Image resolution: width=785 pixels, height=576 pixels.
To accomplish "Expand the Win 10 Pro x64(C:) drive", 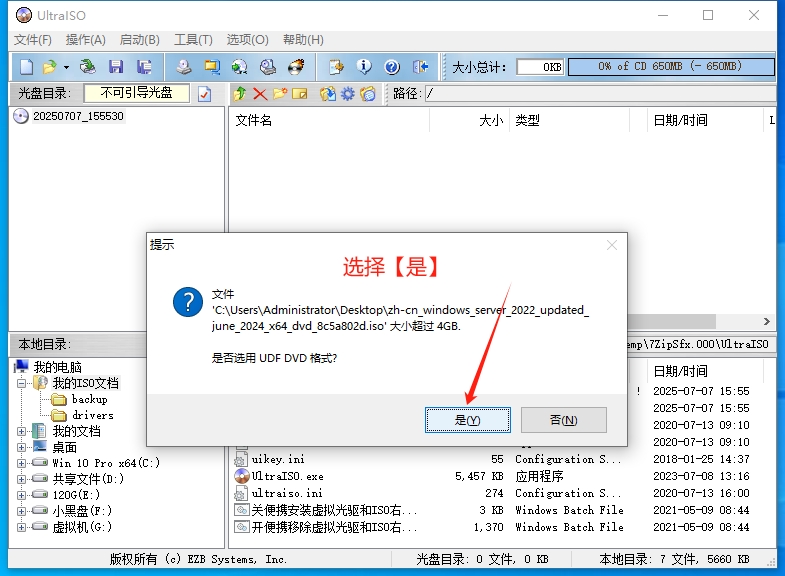I will pos(22,463).
